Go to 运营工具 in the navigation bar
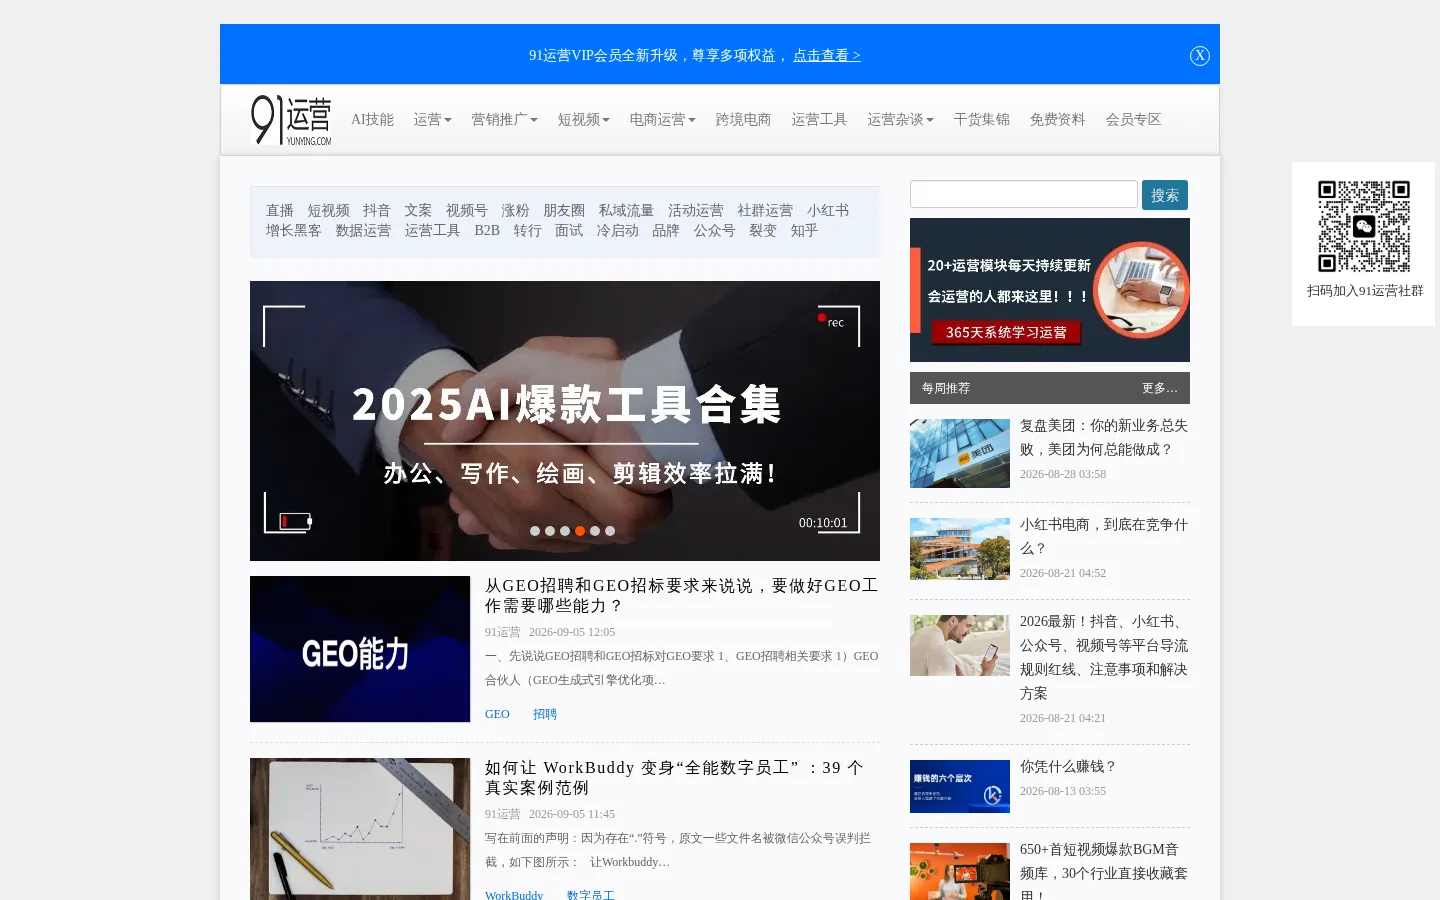The image size is (1440, 900). tap(819, 120)
